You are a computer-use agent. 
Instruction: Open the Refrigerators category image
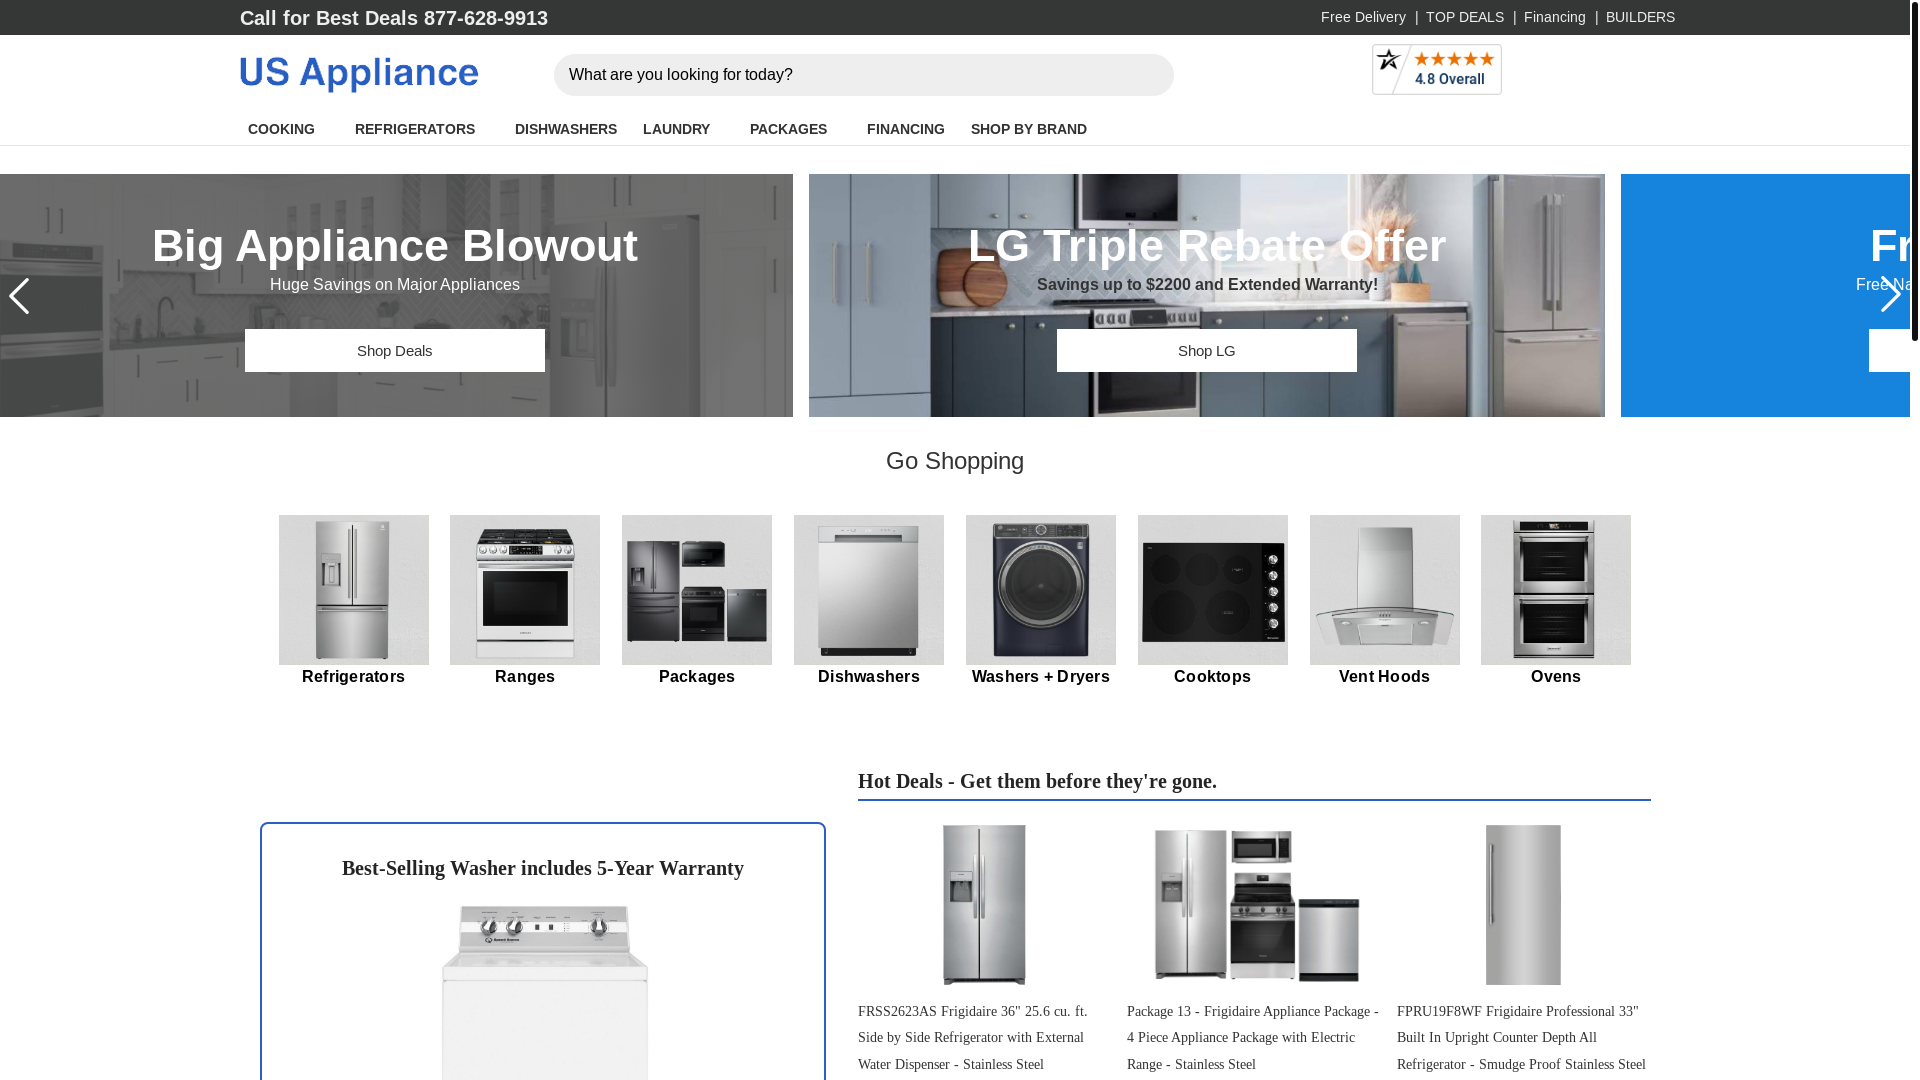click(353, 590)
